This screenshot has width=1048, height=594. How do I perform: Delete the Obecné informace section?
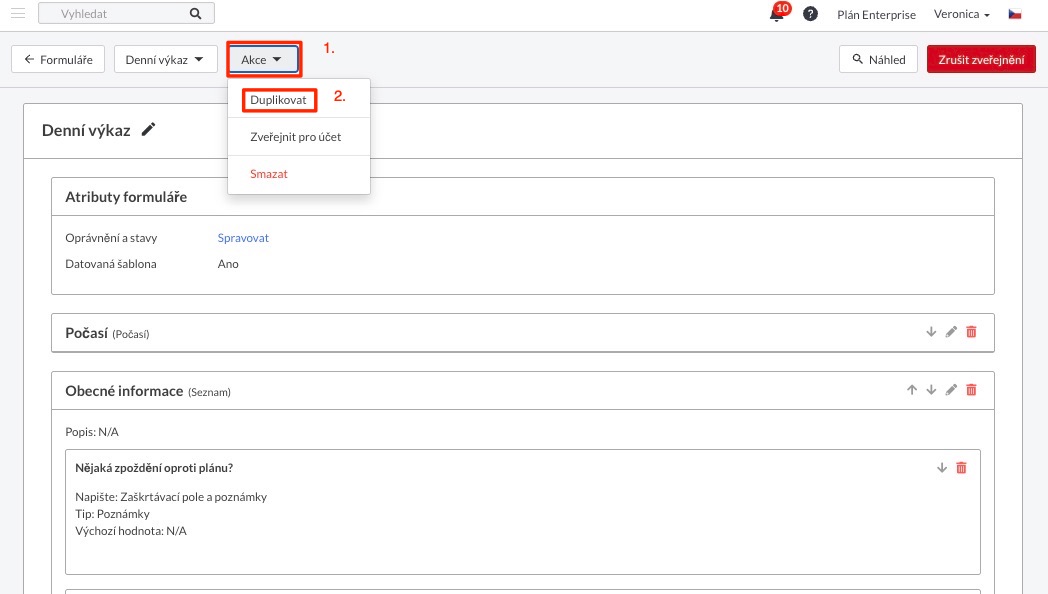[971, 390]
